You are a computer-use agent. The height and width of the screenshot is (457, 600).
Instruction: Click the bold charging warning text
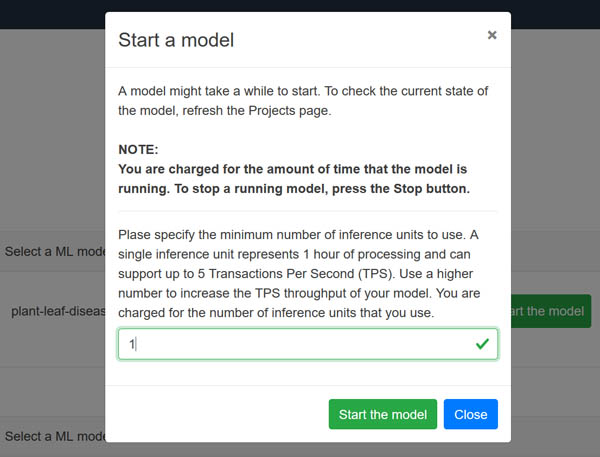point(294,179)
